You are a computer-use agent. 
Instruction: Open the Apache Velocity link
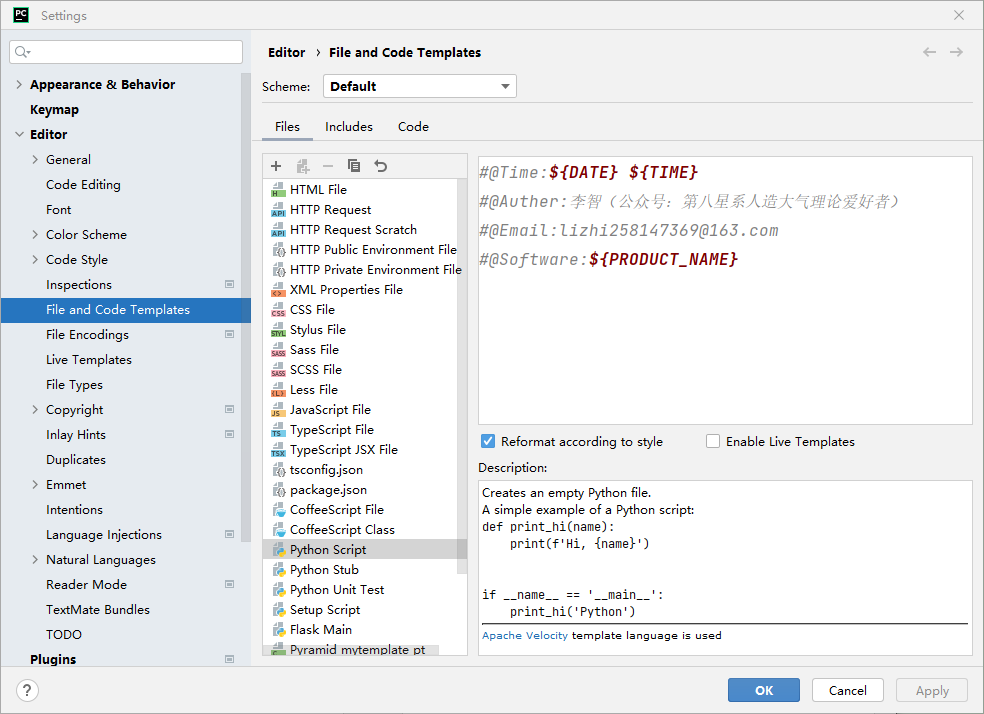pos(525,636)
